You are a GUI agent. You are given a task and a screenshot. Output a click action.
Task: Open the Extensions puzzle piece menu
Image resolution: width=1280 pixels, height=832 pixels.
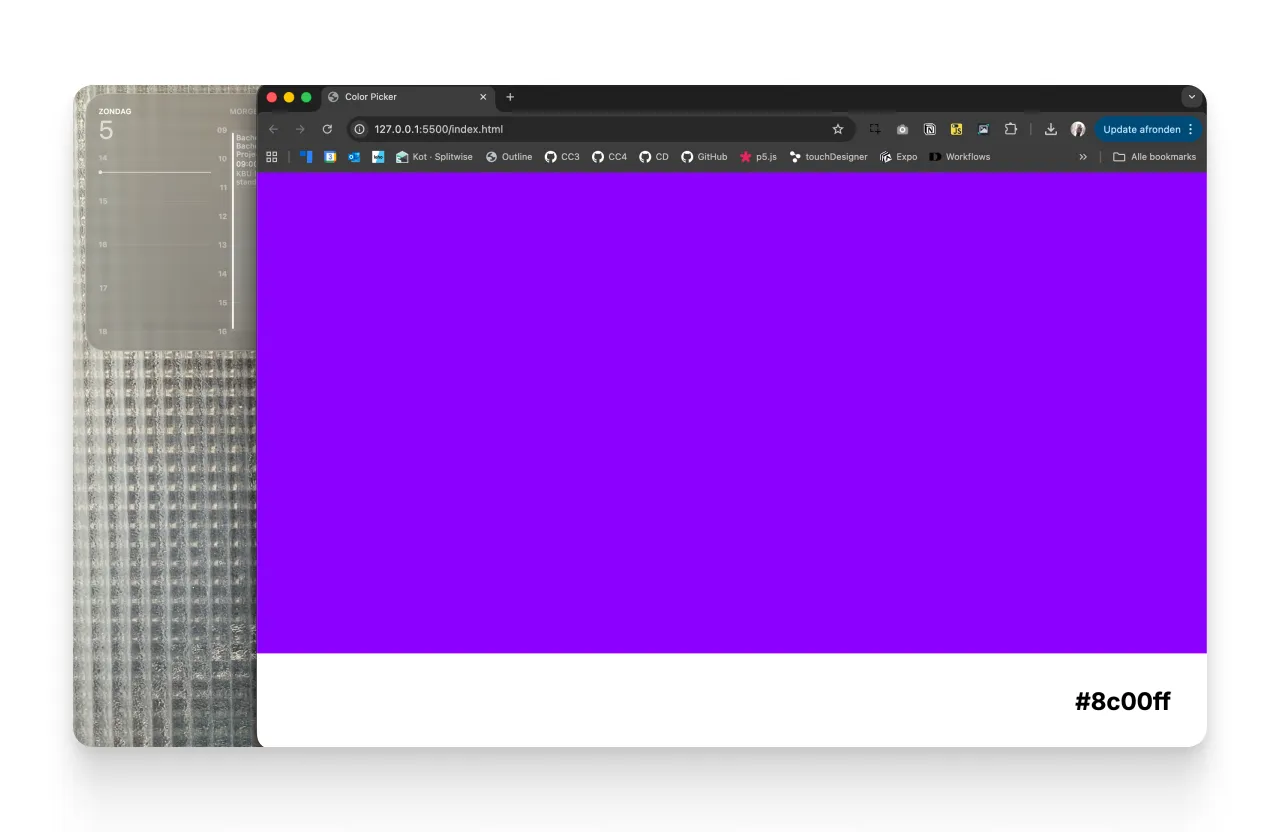[1011, 129]
